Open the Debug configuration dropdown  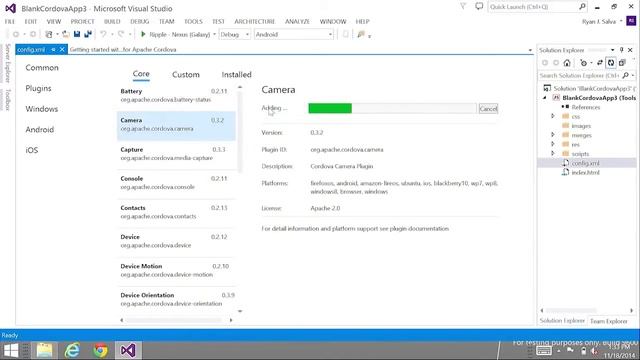click(235, 35)
